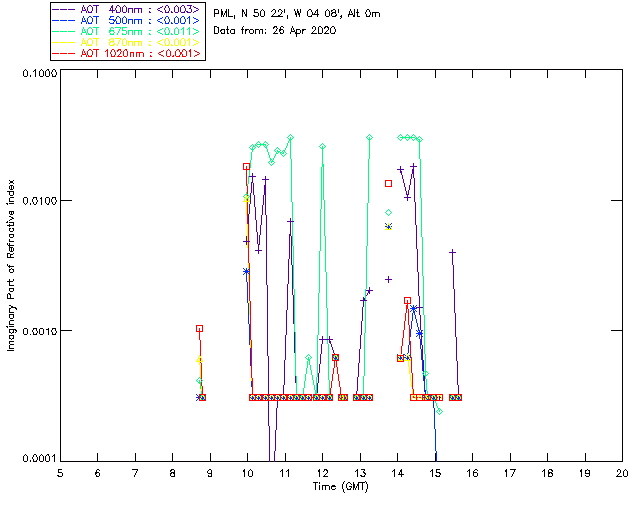Click the AOT 400nm legend entry
640x512 pixels.
[128, 9]
